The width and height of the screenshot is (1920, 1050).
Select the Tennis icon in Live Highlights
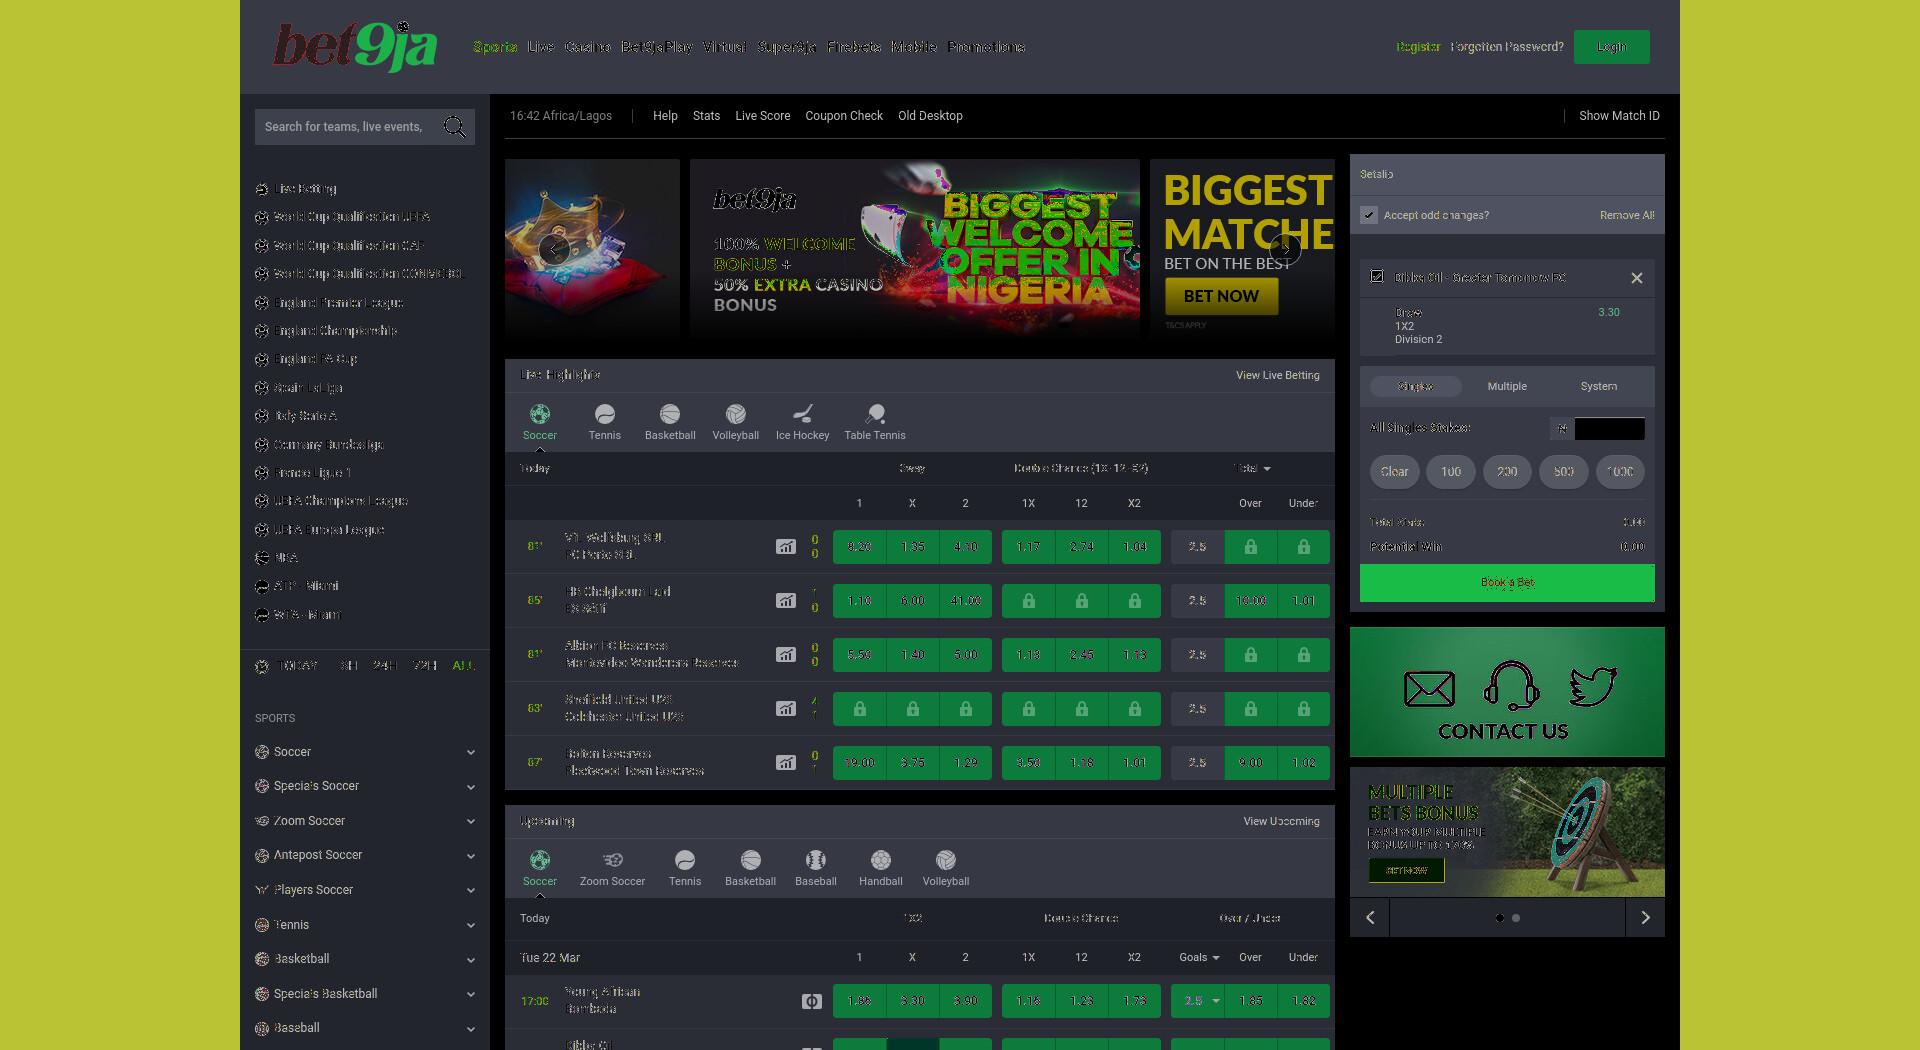click(x=605, y=414)
